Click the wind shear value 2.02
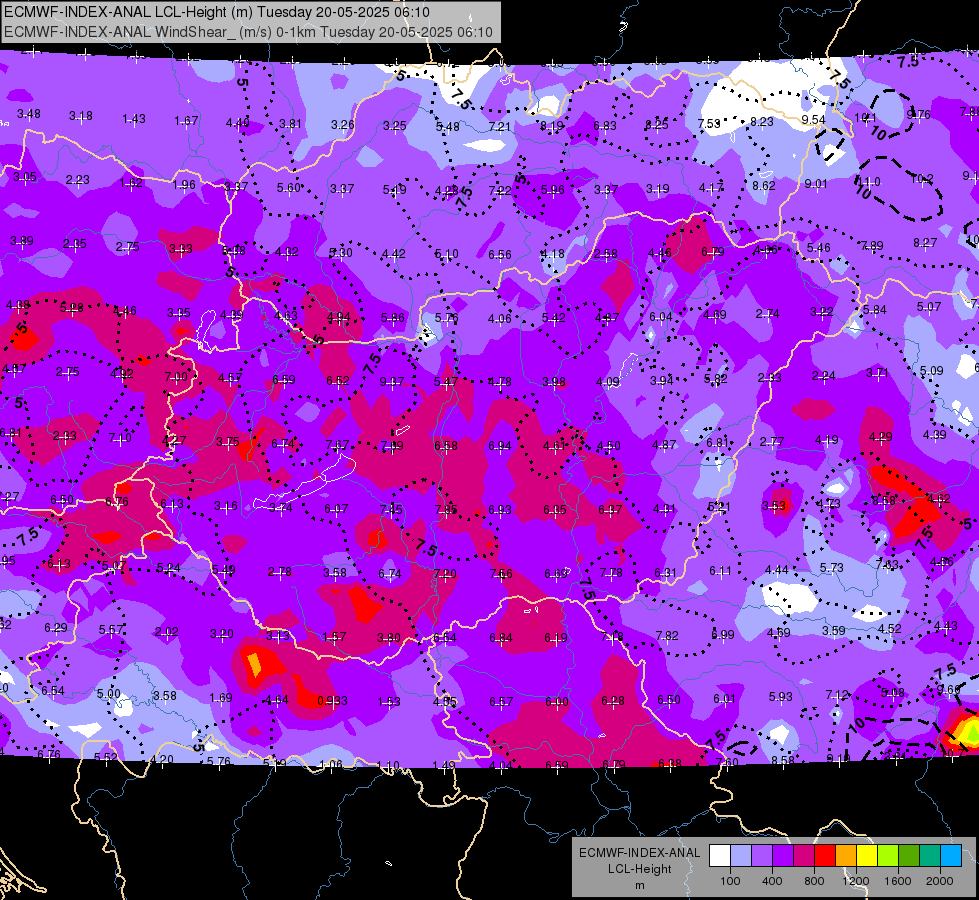The width and height of the screenshot is (979, 900). 167,631
